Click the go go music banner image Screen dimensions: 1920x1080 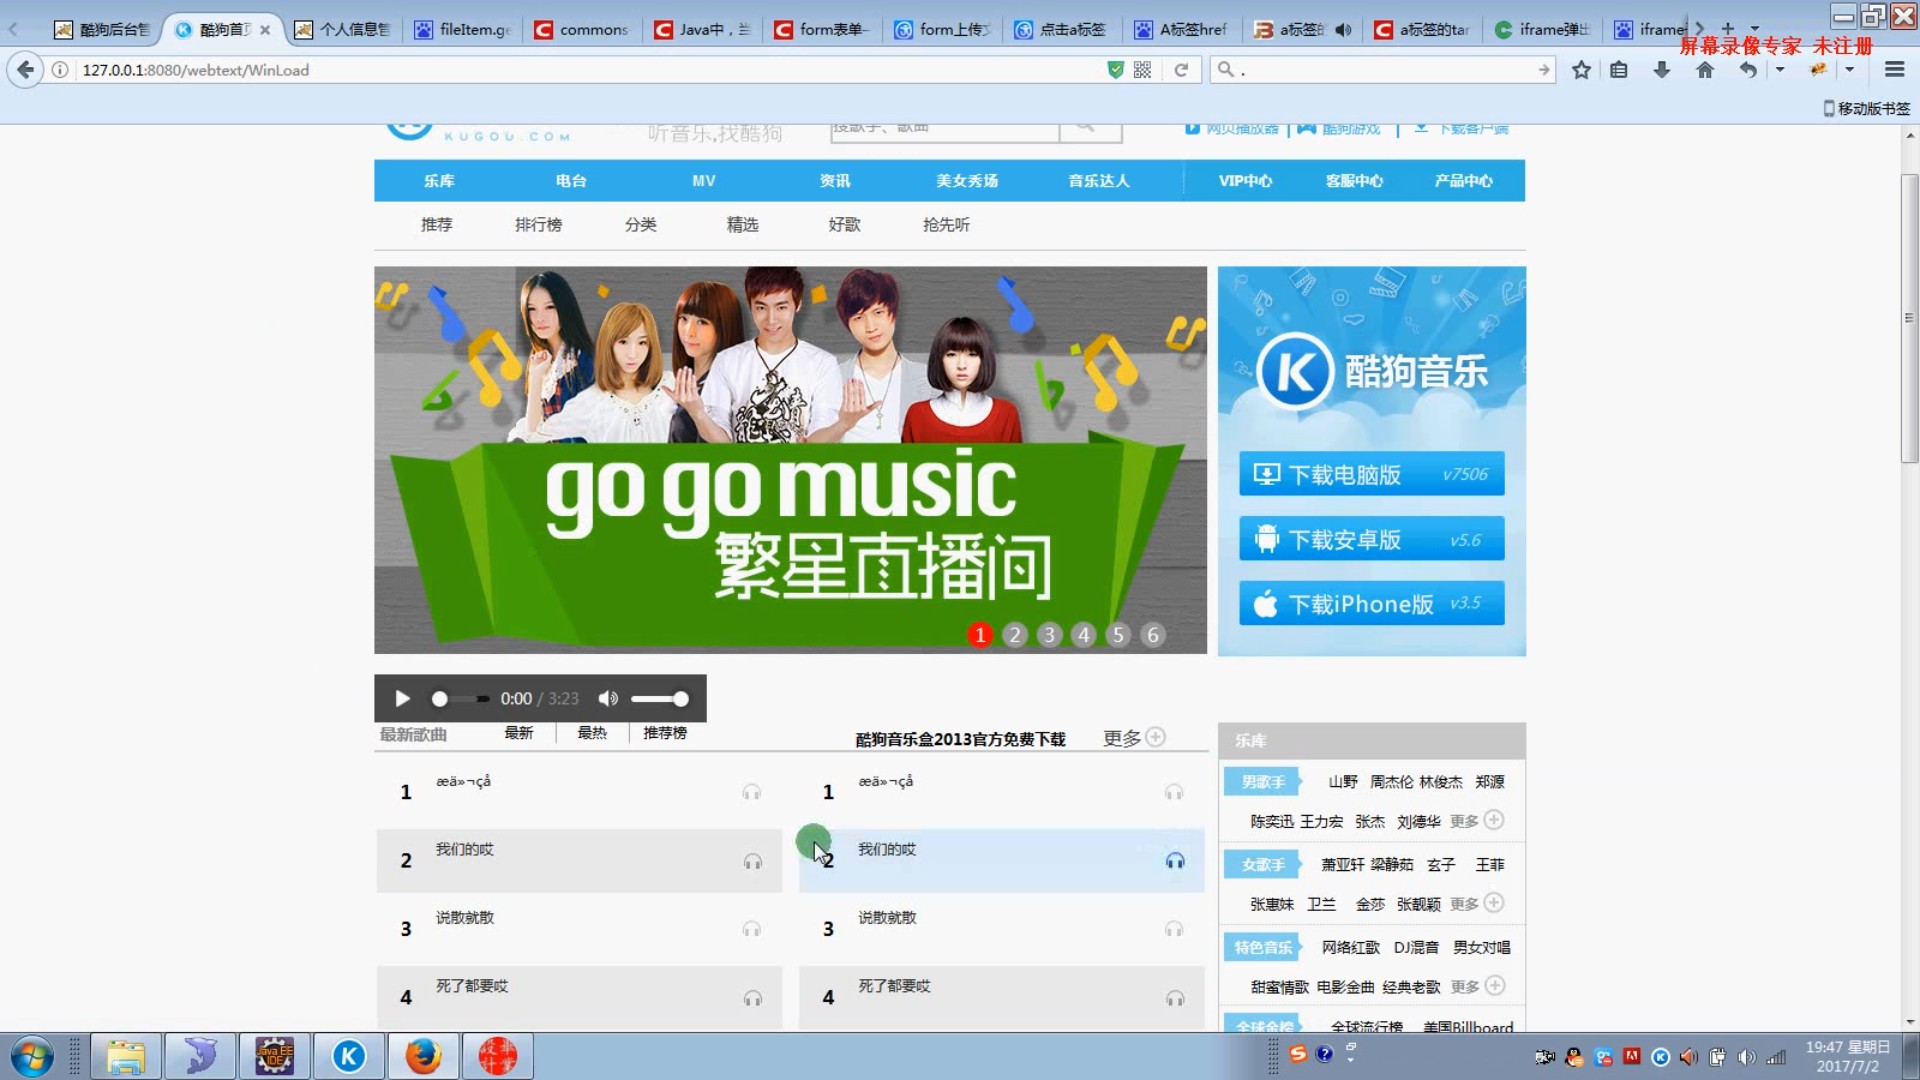coord(790,460)
